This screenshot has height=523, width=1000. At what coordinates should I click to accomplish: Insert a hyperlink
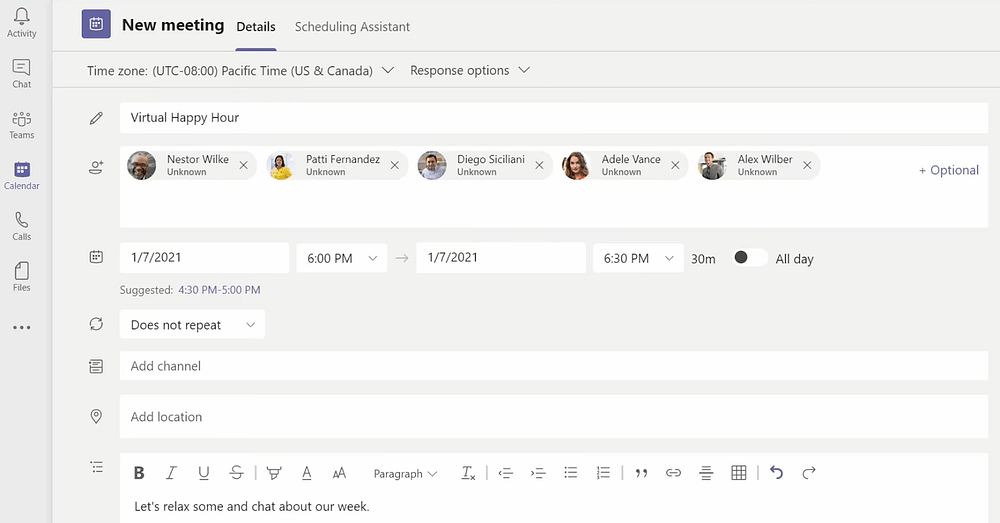pos(673,473)
